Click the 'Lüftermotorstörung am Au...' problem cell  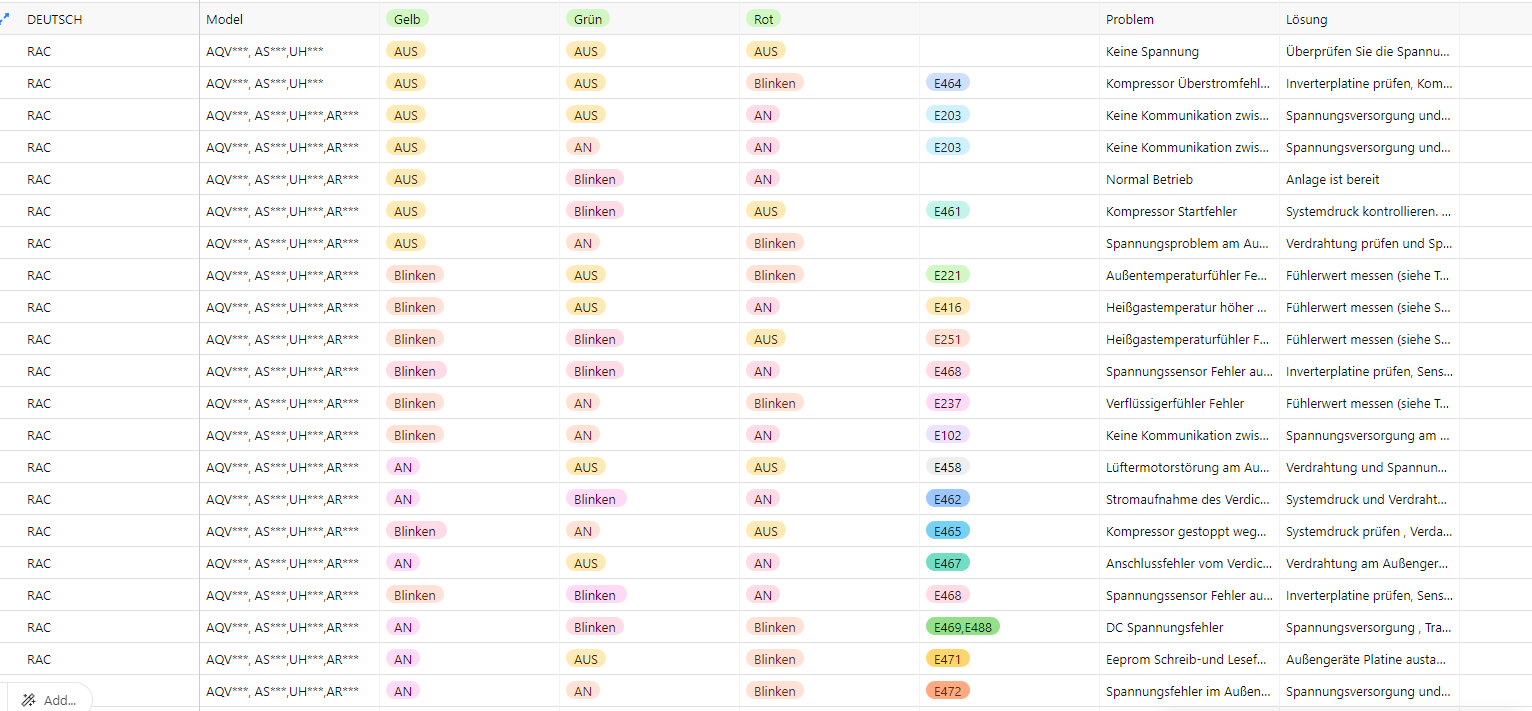pos(1189,467)
